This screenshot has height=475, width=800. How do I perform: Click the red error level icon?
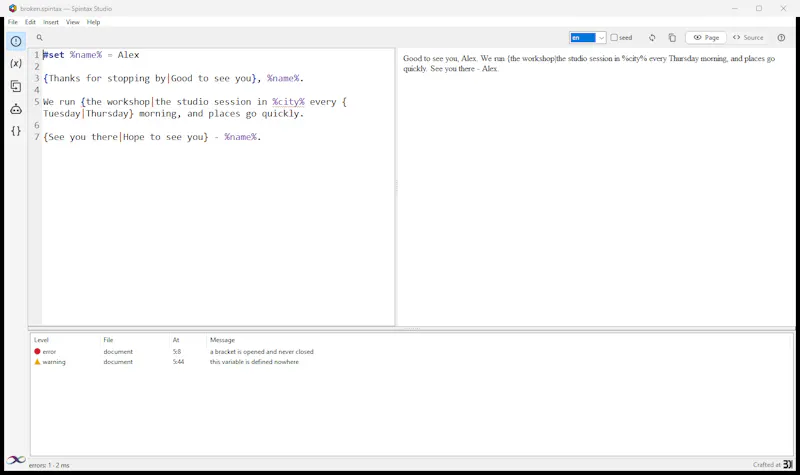coord(37,352)
